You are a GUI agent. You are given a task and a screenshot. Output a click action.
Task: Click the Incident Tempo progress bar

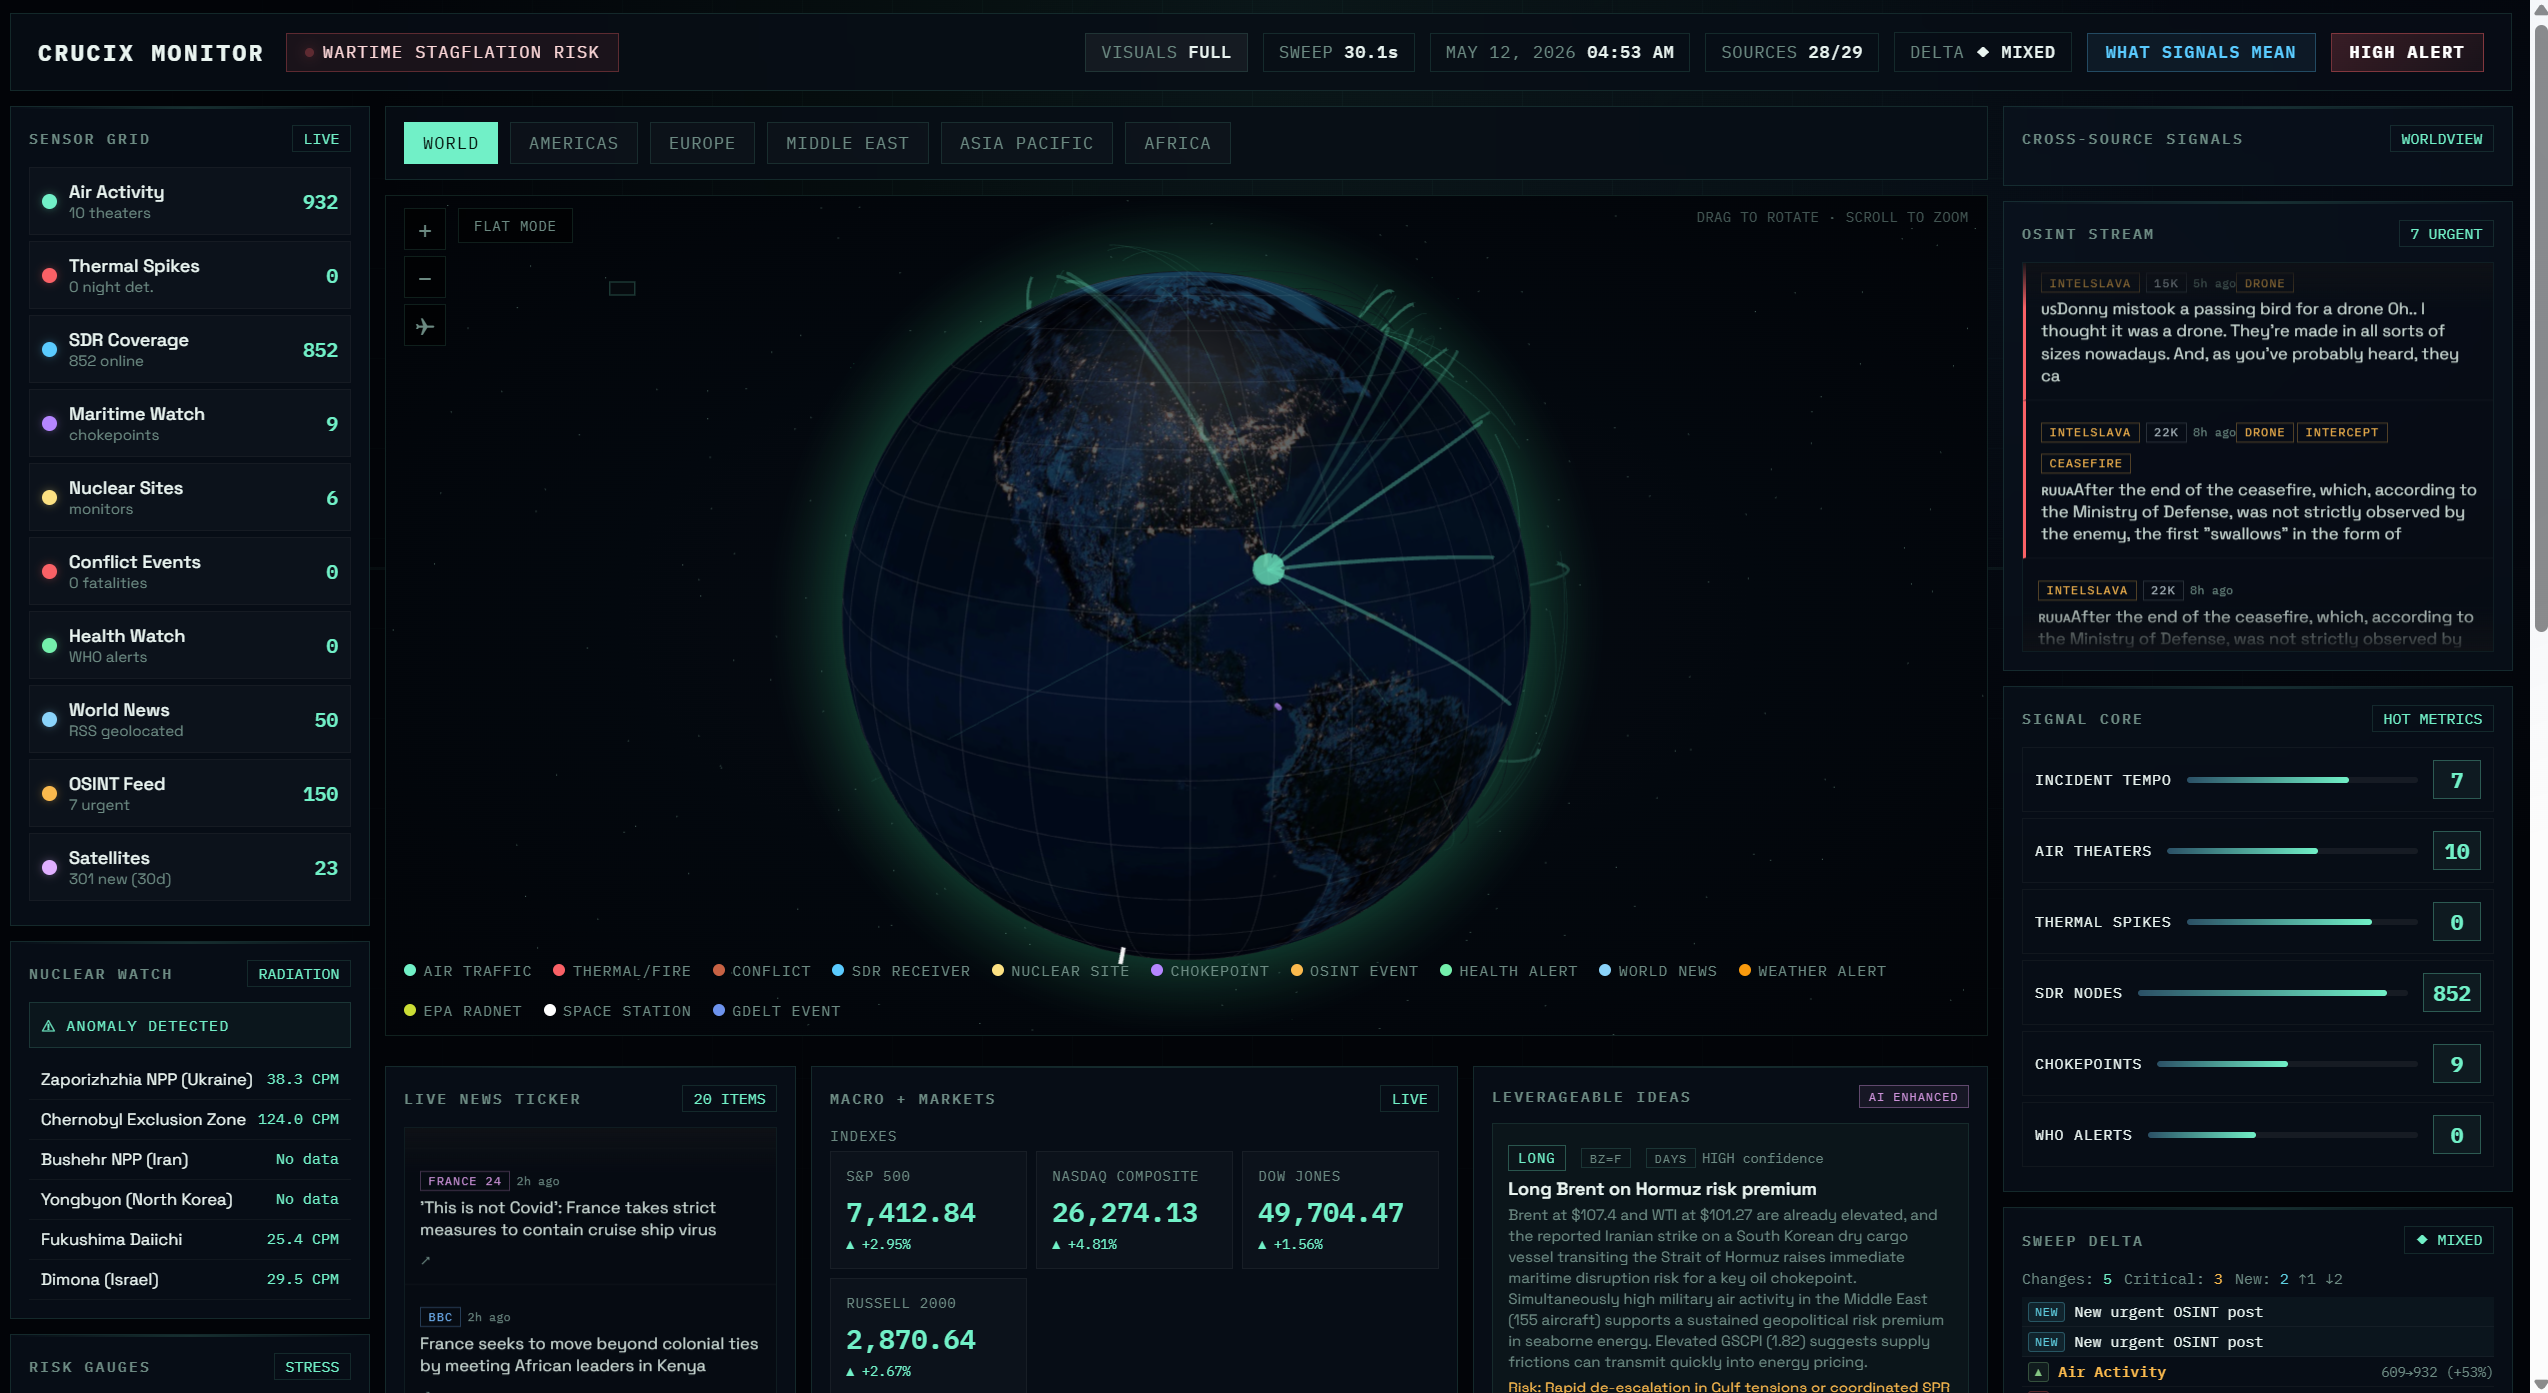click(x=2302, y=780)
